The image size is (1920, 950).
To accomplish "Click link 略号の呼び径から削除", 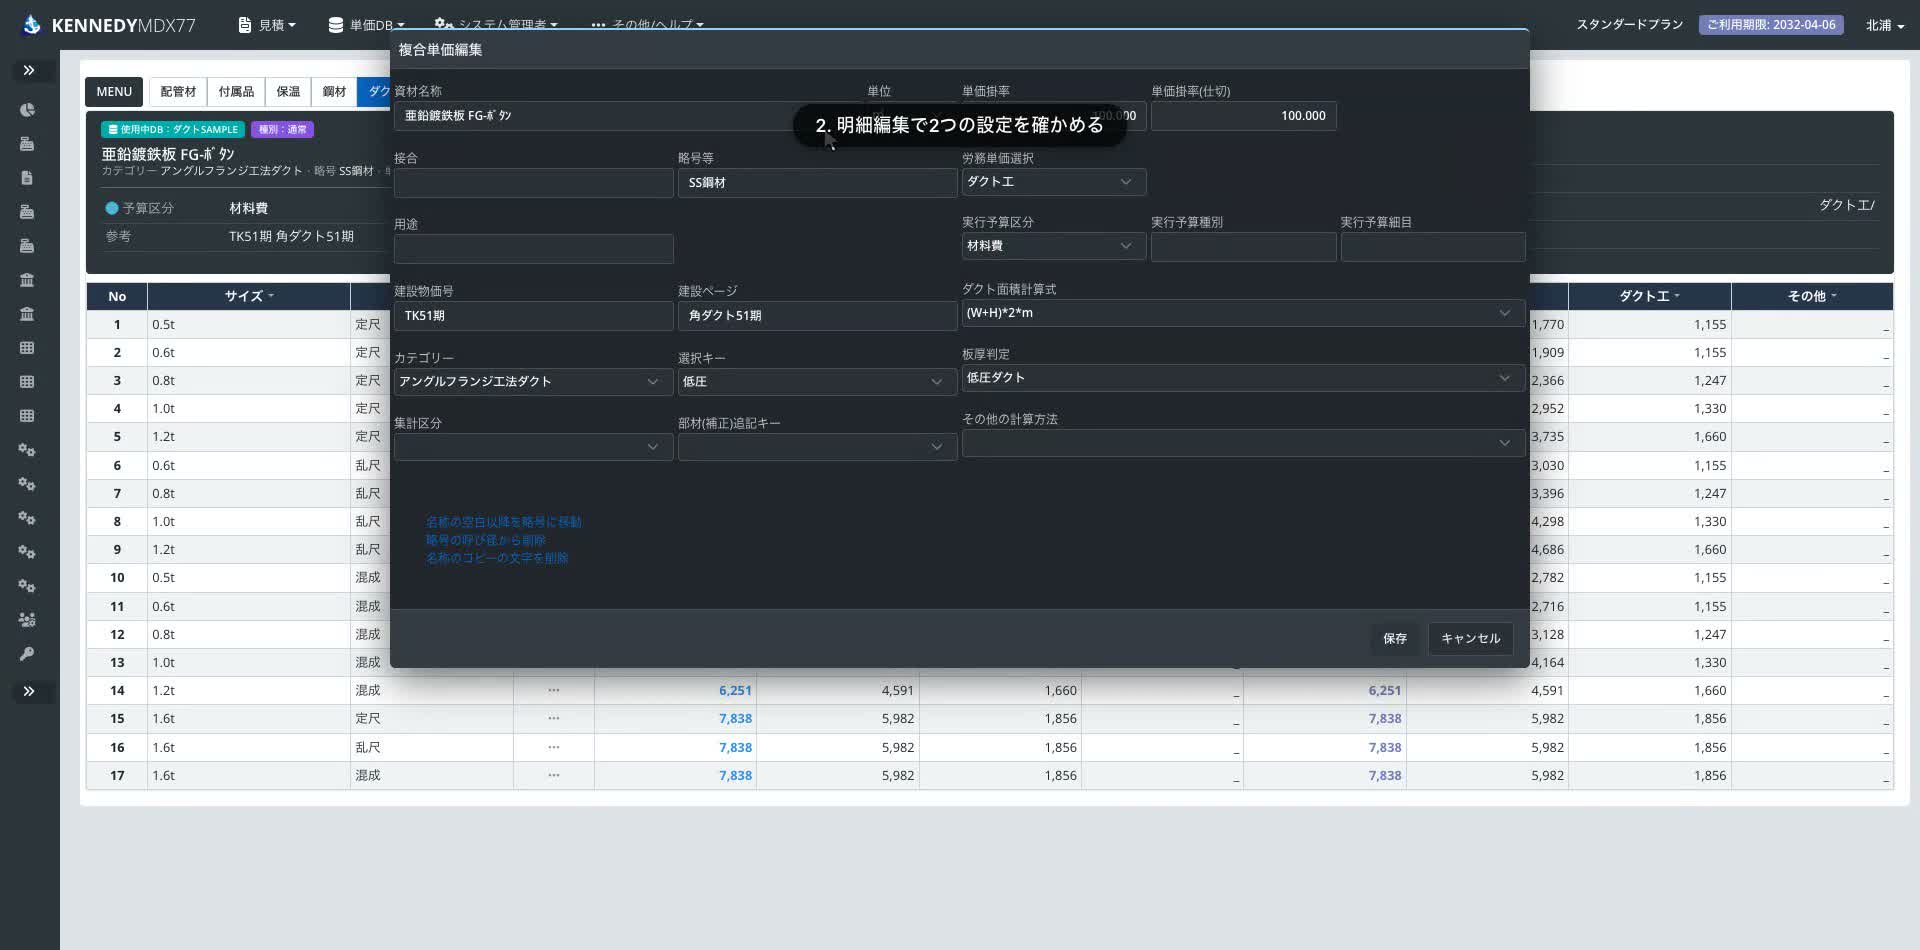I will click(x=486, y=540).
